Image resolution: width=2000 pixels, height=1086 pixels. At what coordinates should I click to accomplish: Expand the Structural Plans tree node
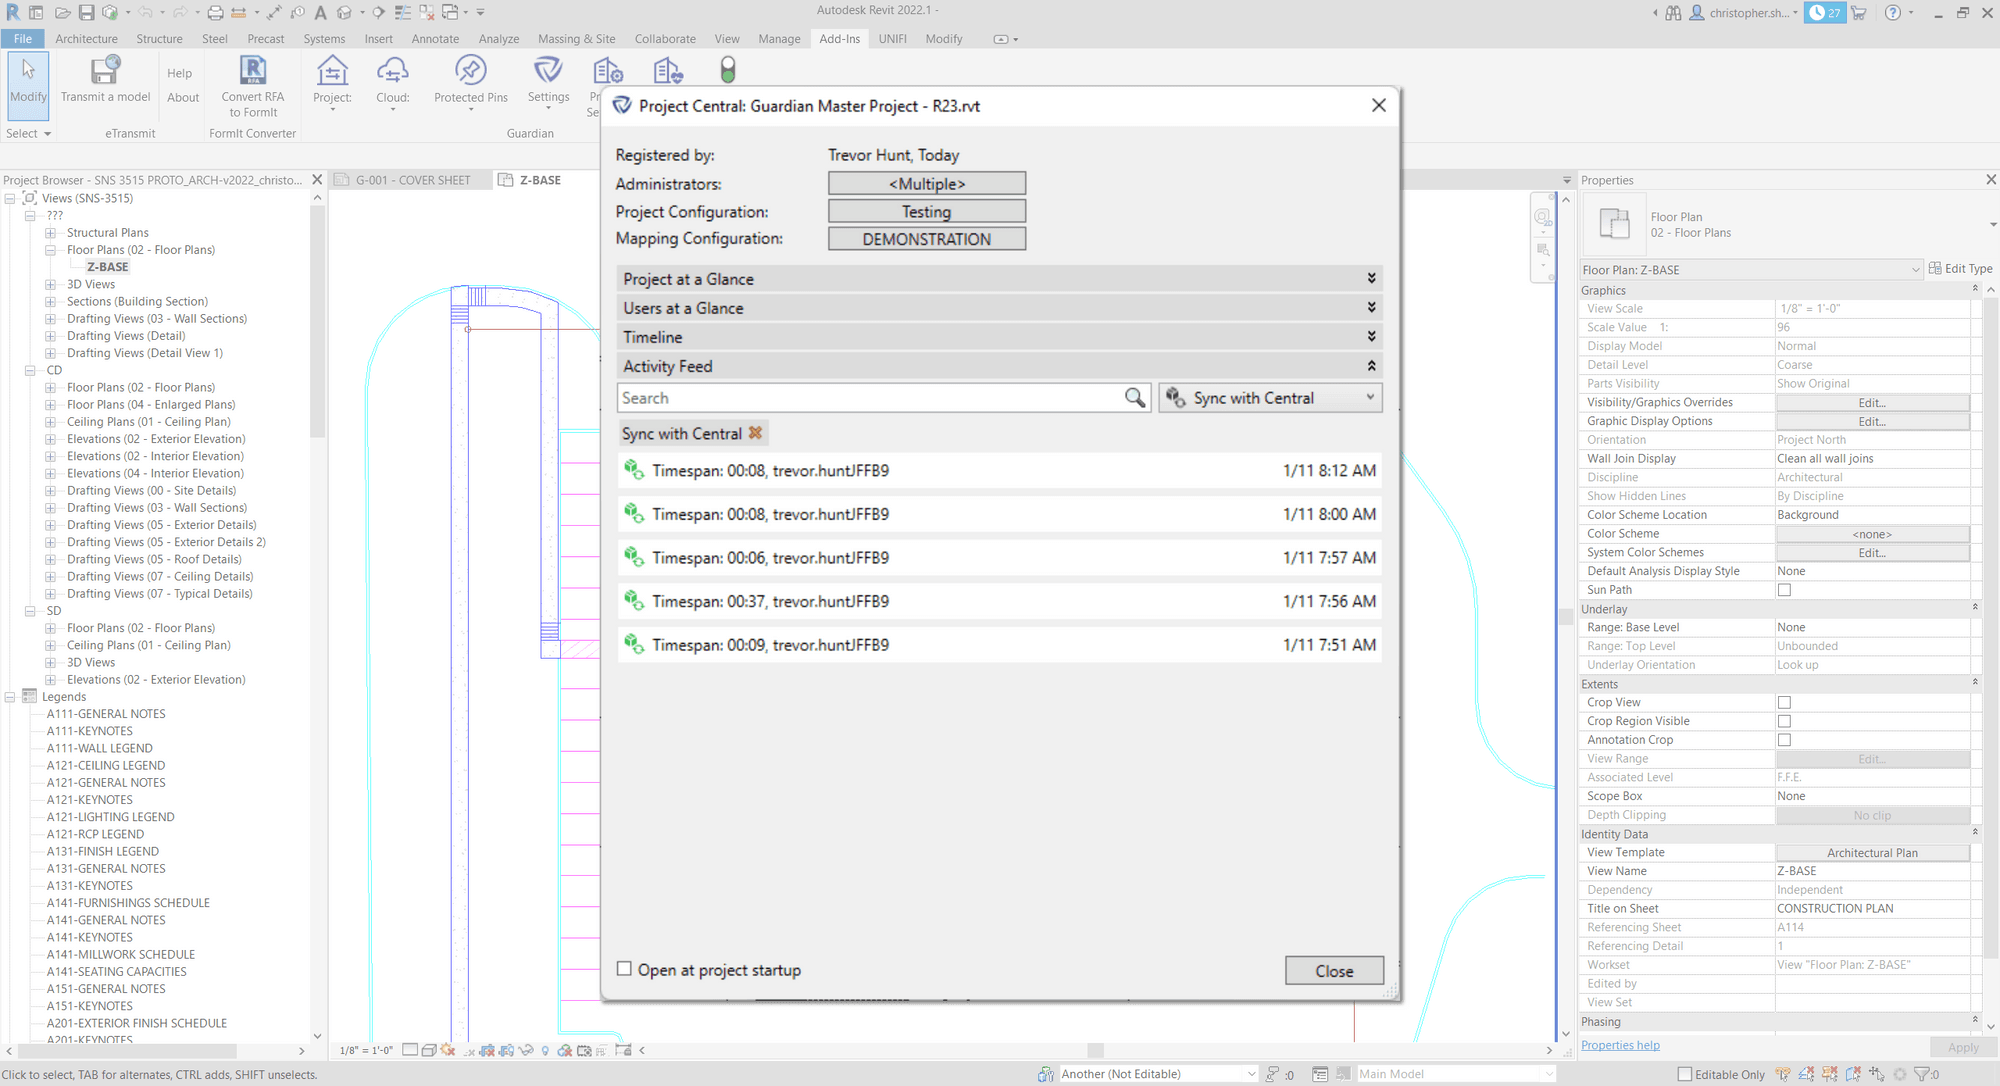point(50,232)
